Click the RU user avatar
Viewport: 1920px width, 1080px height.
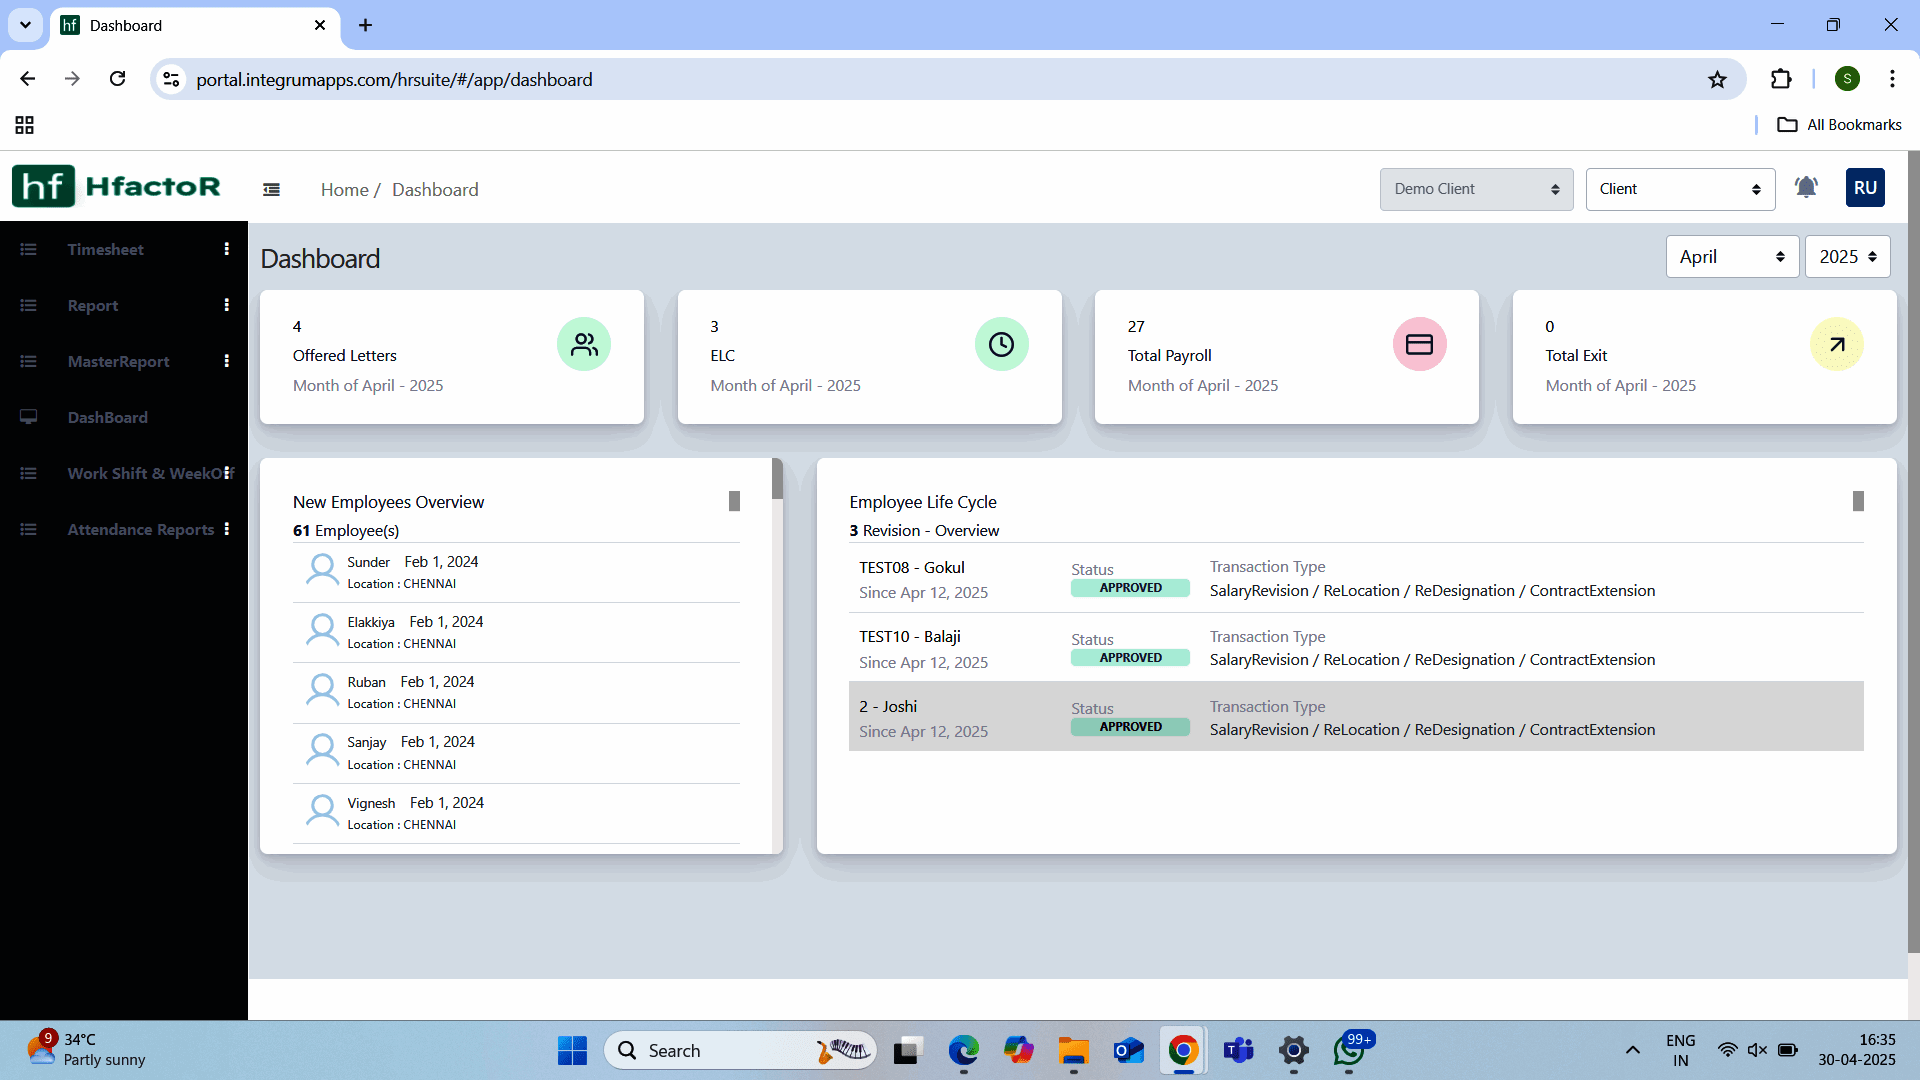pos(1865,188)
